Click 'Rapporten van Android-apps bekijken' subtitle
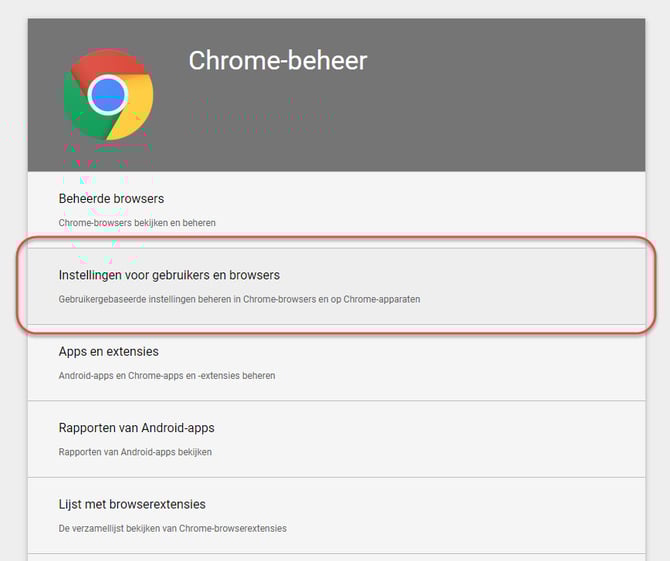The height and width of the screenshot is (561, 670). click(x=135, y=451)
